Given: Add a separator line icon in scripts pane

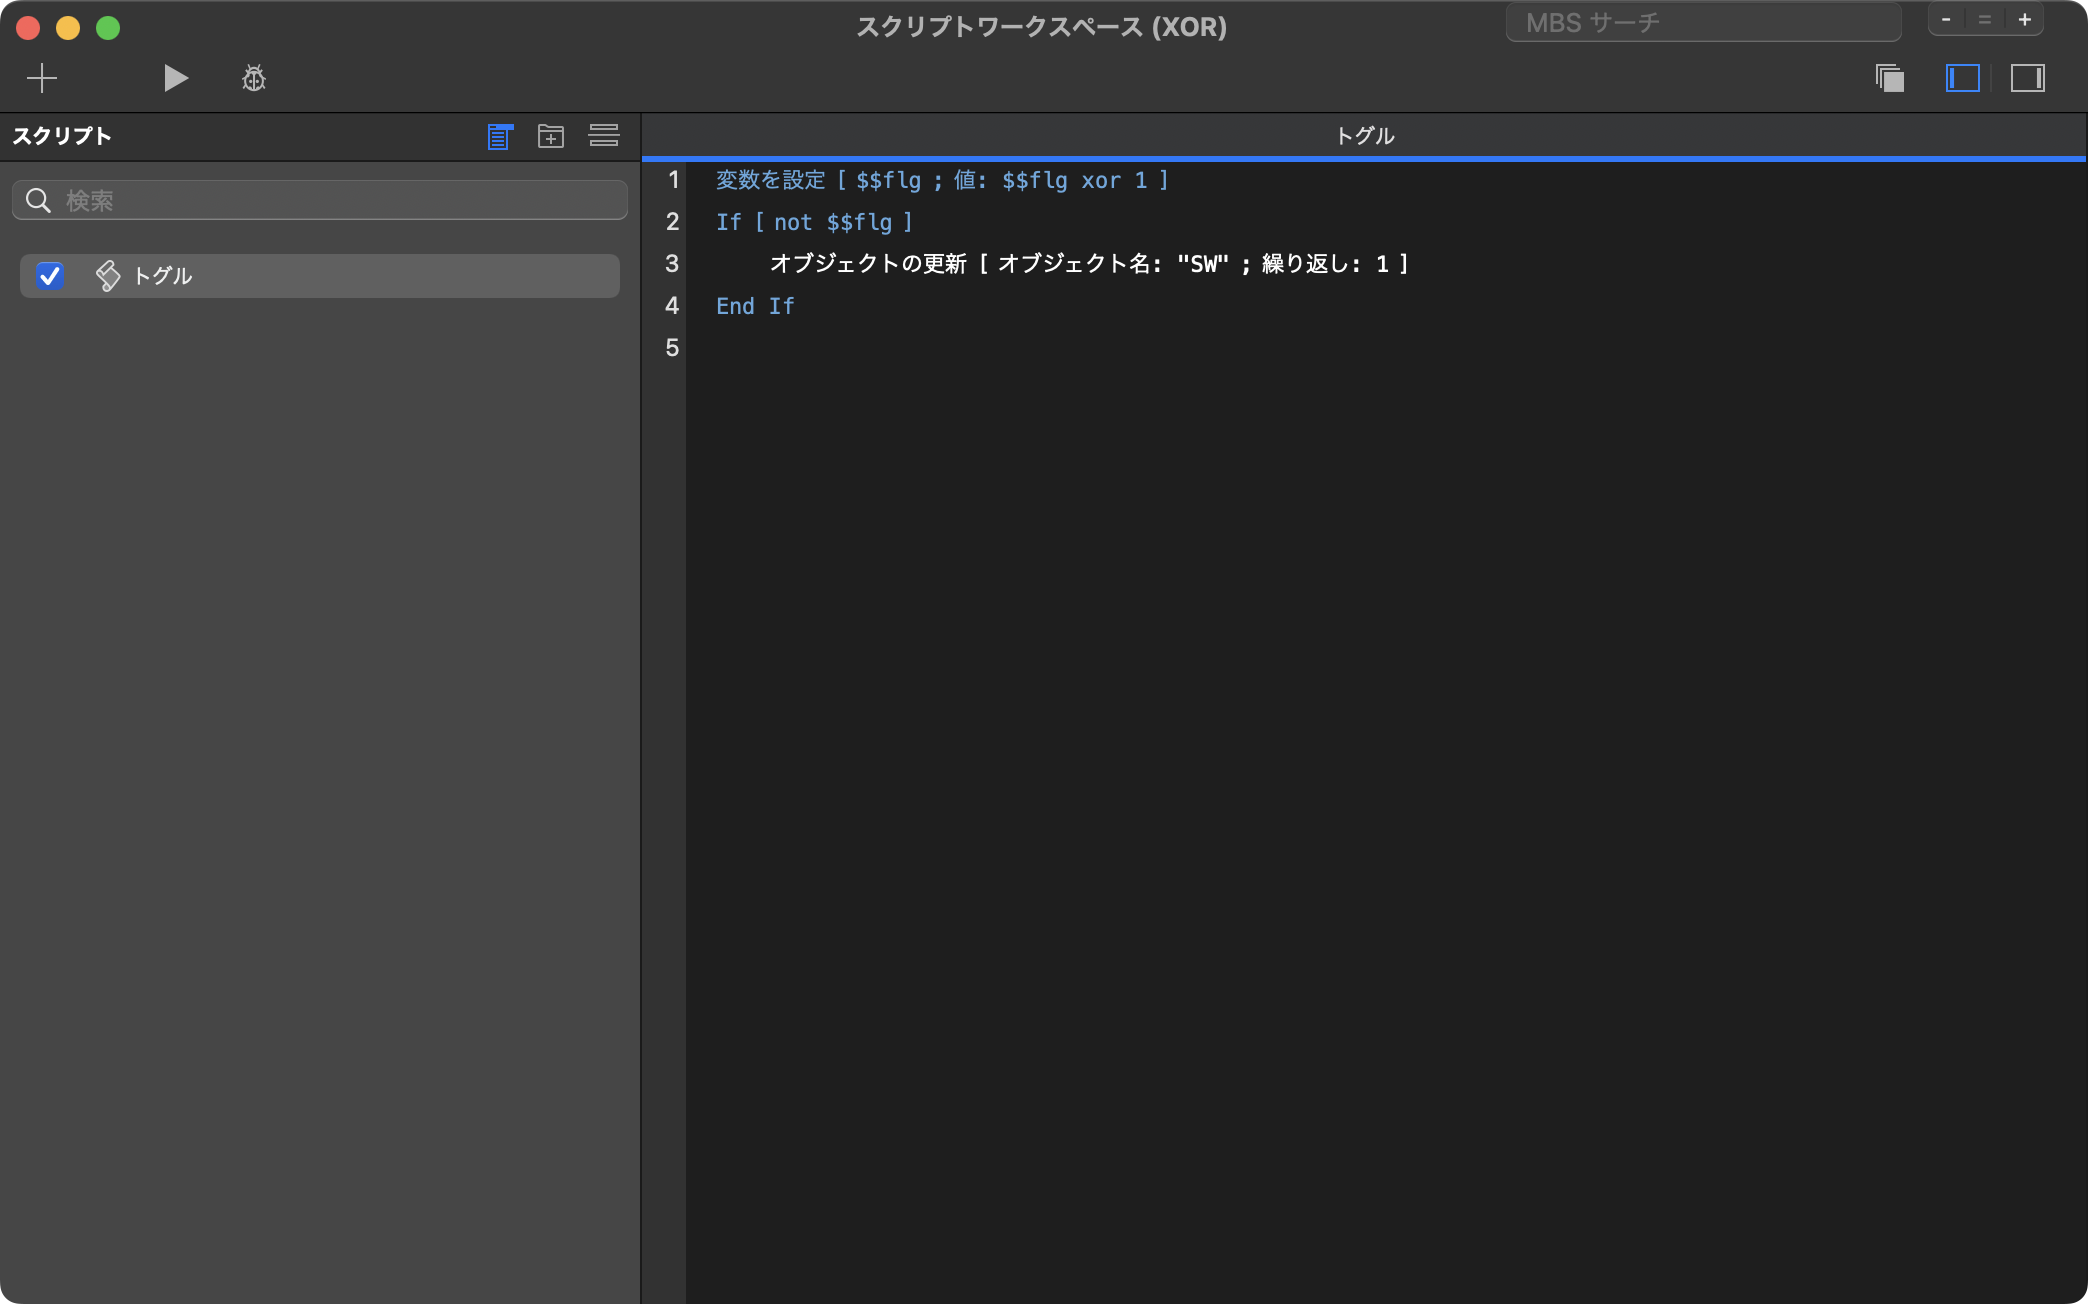Looking at the screenshot, I should 604,135.
